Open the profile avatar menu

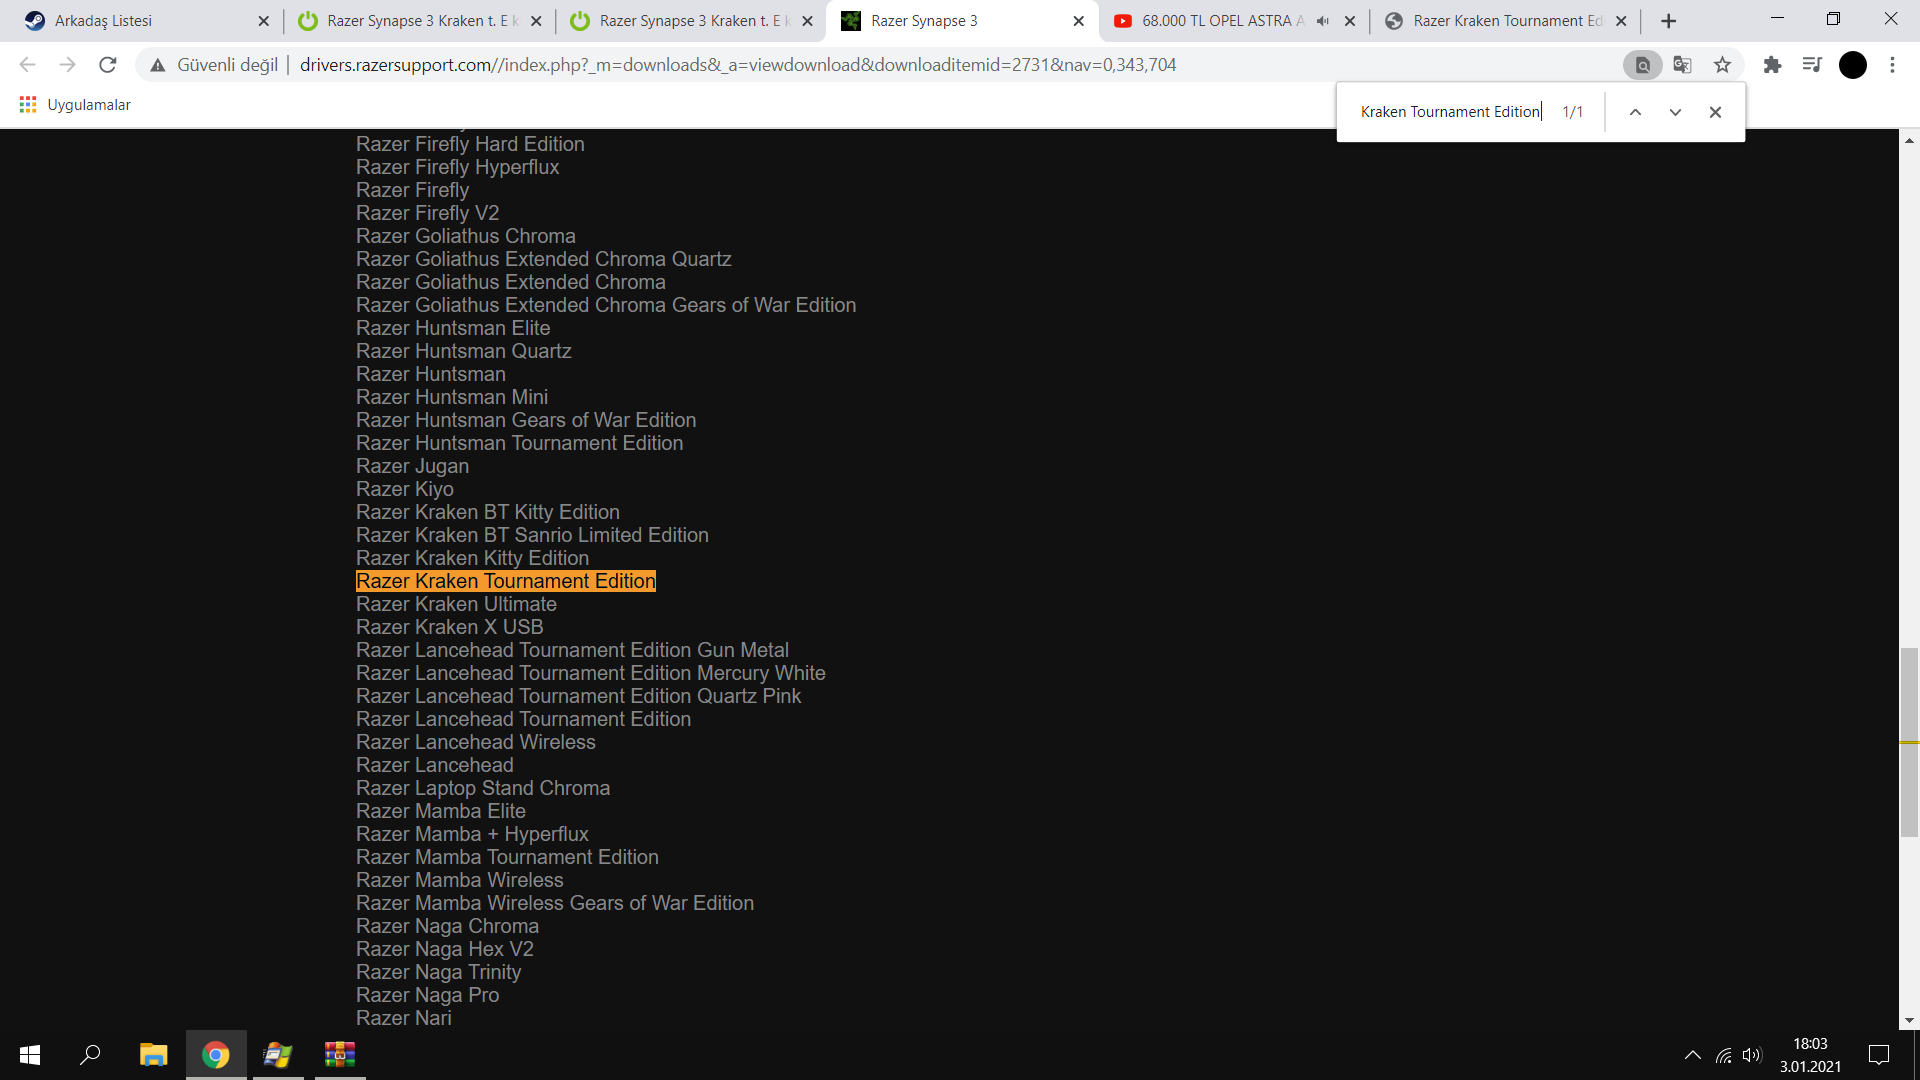coord(1852,65)
